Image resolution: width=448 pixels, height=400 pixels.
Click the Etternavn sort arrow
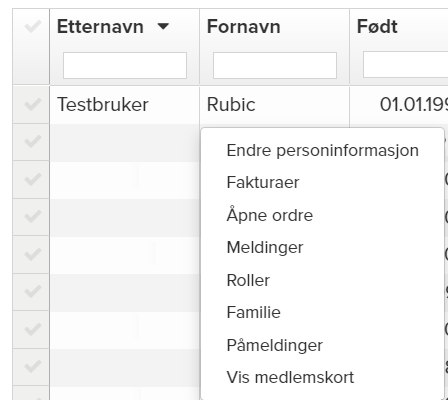(163, 26)
